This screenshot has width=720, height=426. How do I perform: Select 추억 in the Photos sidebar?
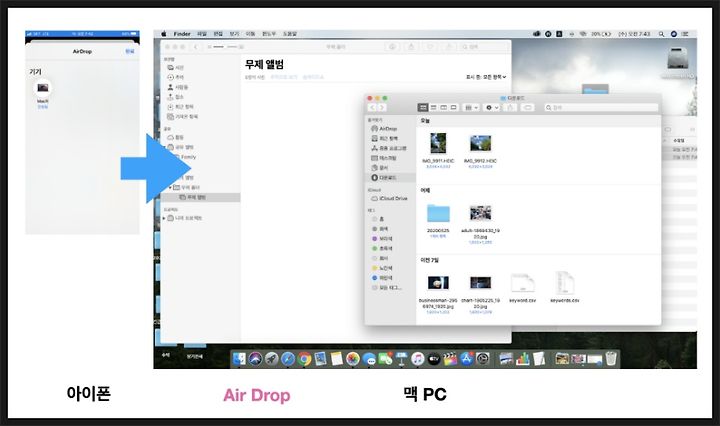pos(176,77)
